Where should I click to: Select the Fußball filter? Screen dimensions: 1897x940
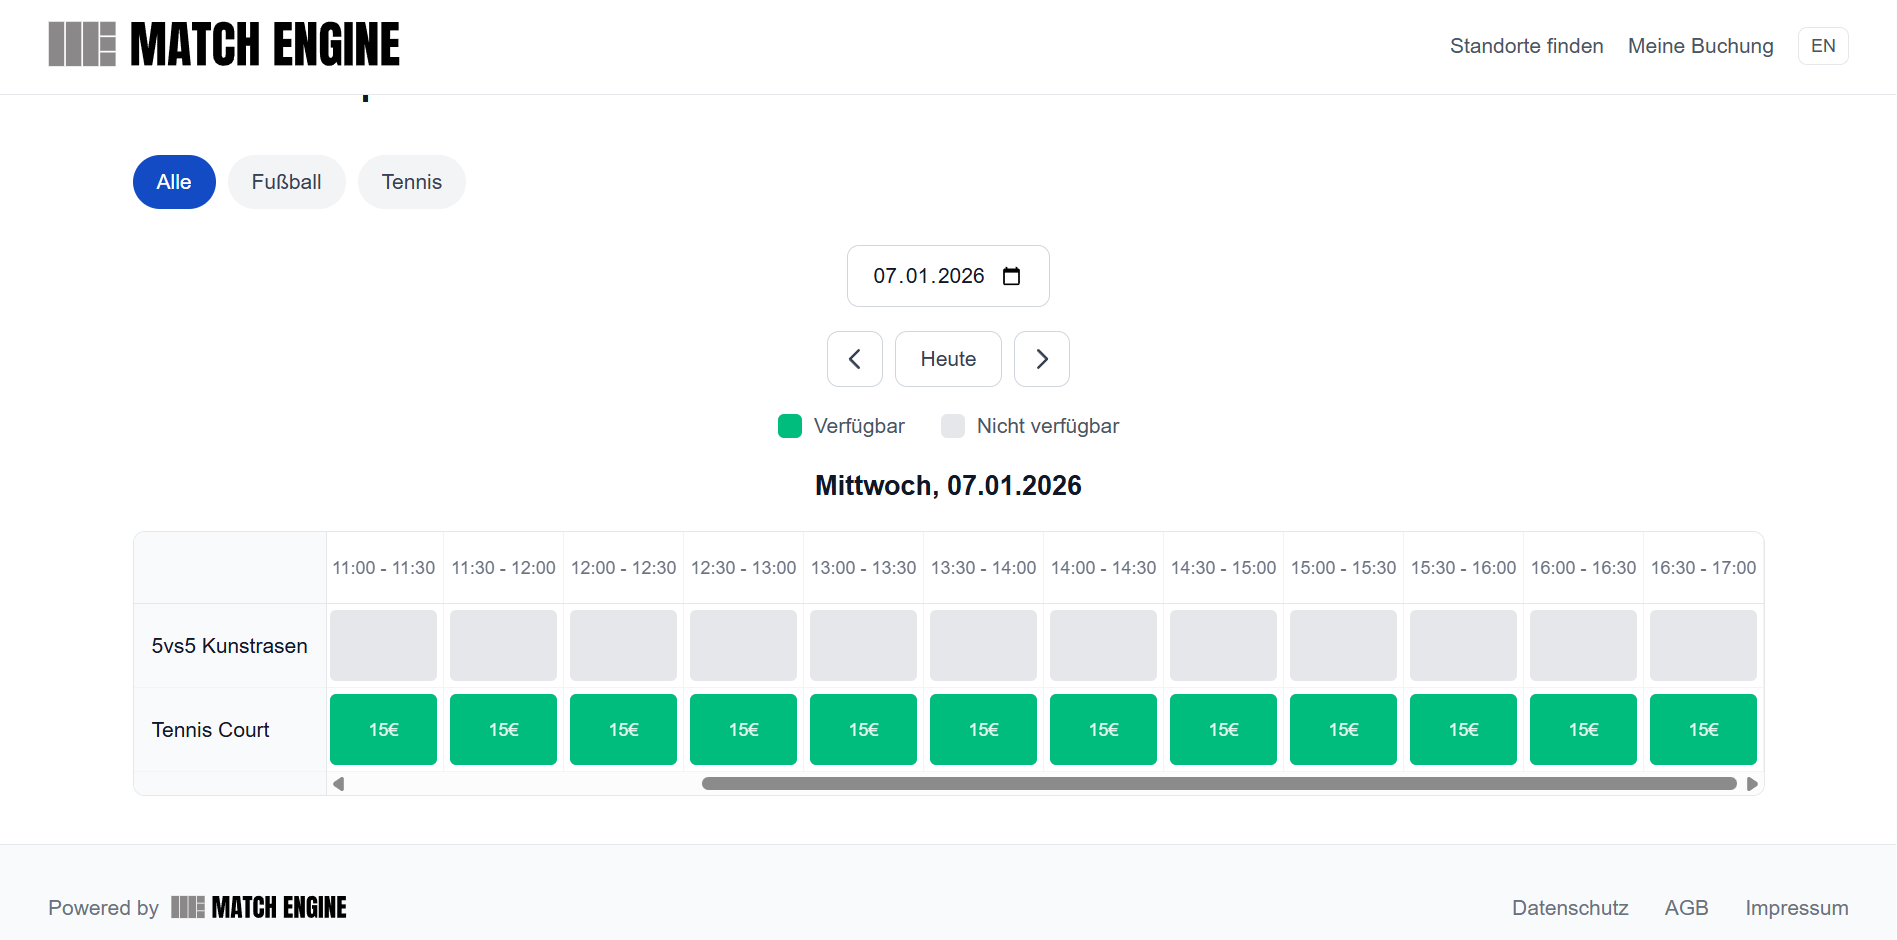point(286,181)
